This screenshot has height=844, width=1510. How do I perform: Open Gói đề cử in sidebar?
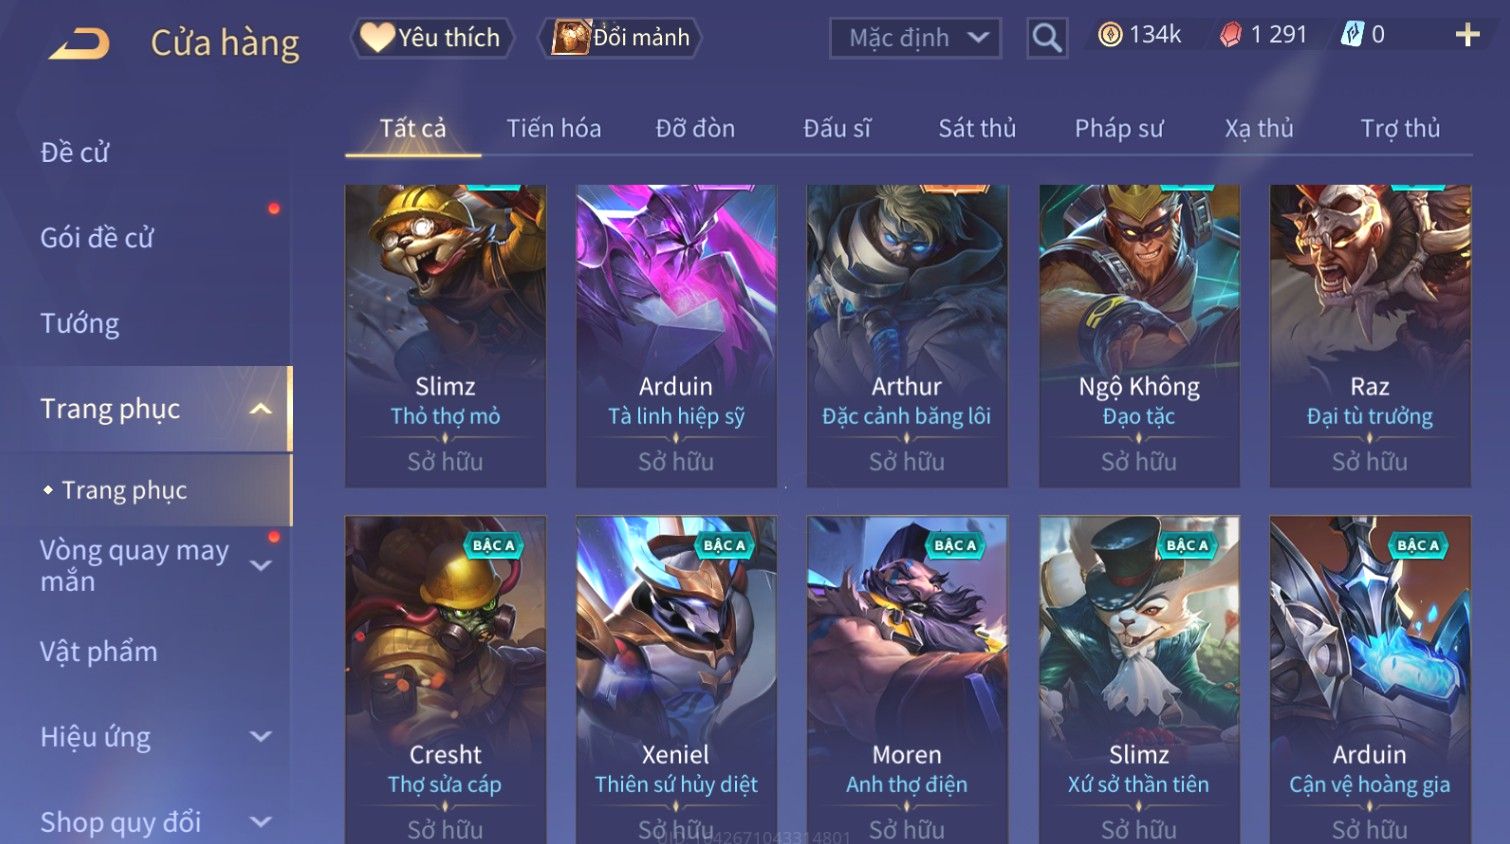tap(97, 238)
